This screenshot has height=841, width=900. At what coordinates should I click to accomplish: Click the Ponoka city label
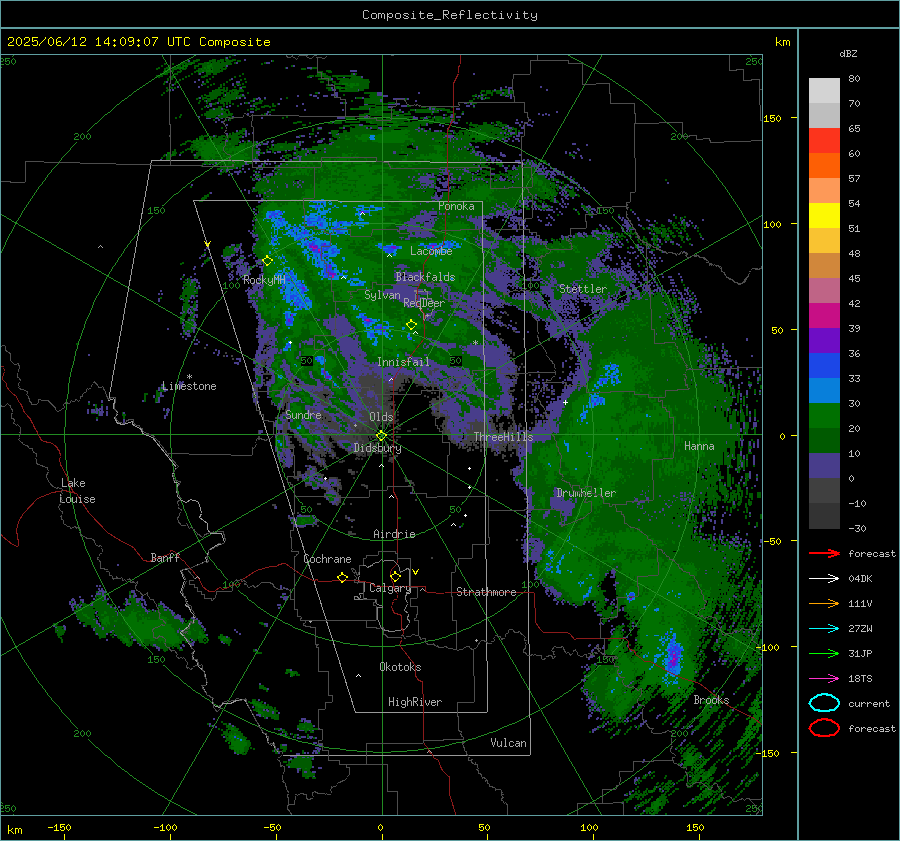(456, 206)
